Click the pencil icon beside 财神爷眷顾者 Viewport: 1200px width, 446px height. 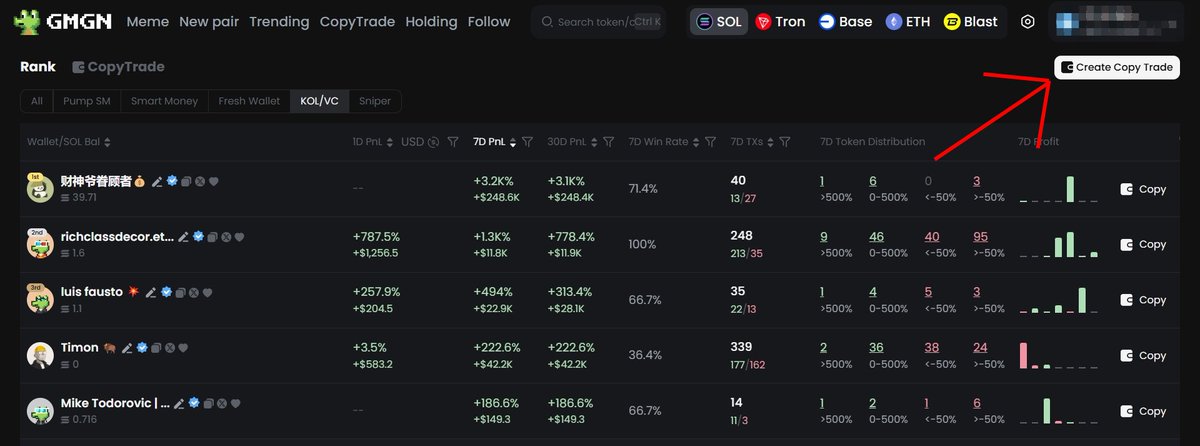(157, 181)
